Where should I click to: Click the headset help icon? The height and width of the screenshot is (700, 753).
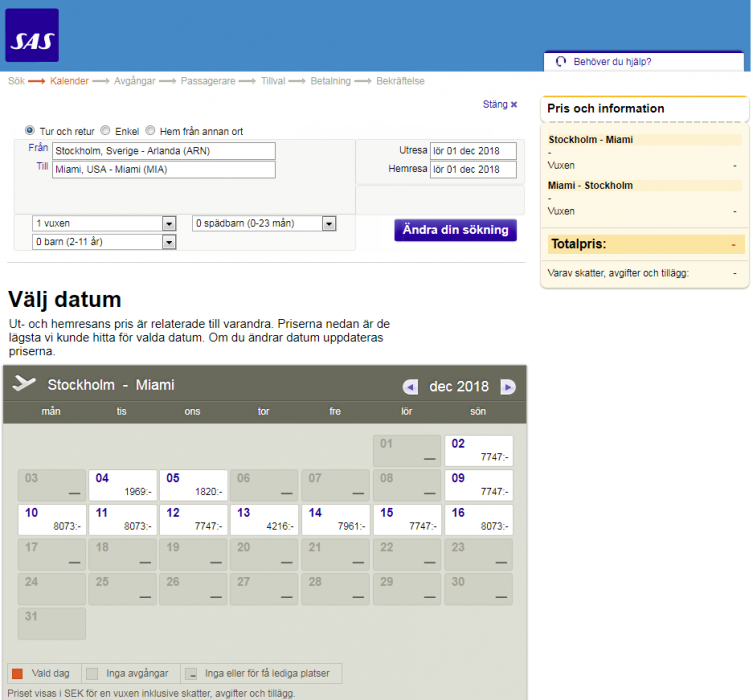[x=561, y=61]
